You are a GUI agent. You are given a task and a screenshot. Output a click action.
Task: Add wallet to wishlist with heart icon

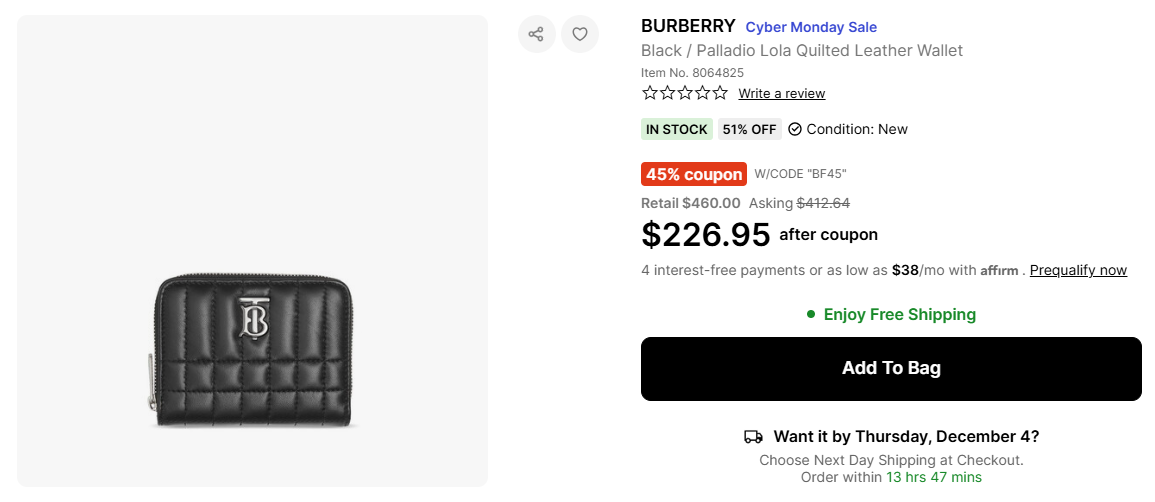click(x=580, y=34)
